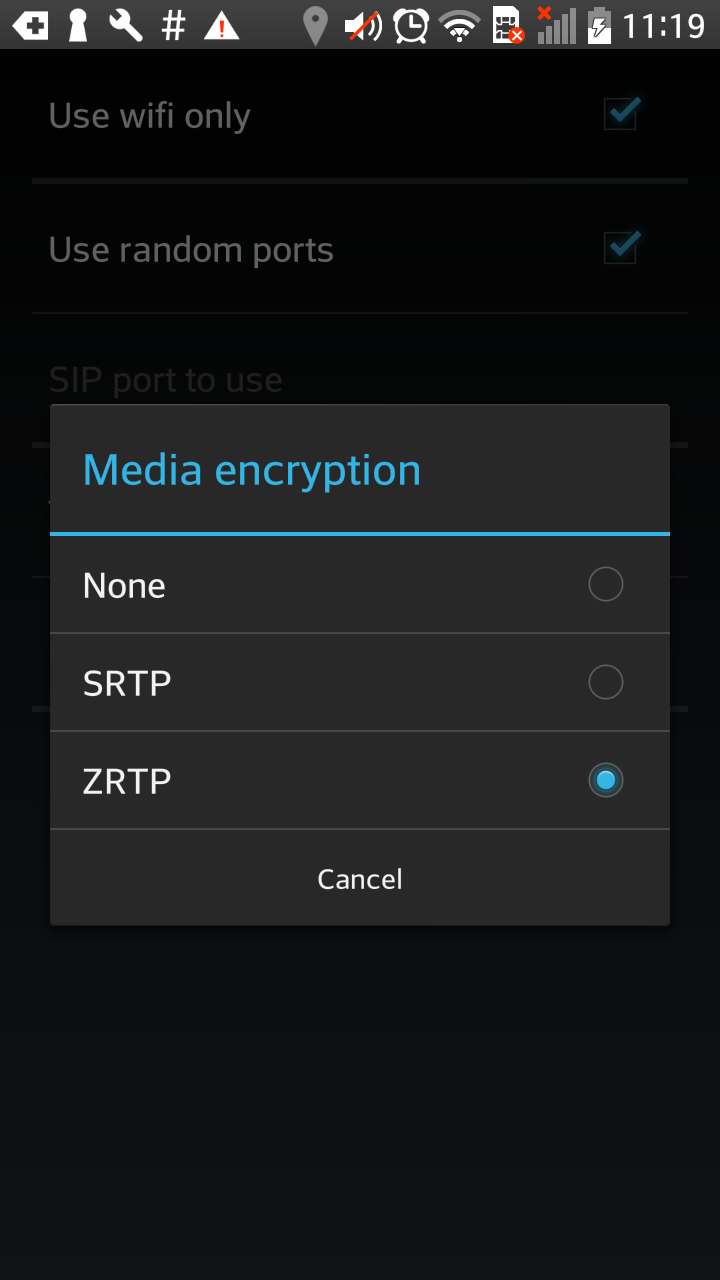Tap the Media encryption dialog title
720x1280 pixels.
(252, 470)
